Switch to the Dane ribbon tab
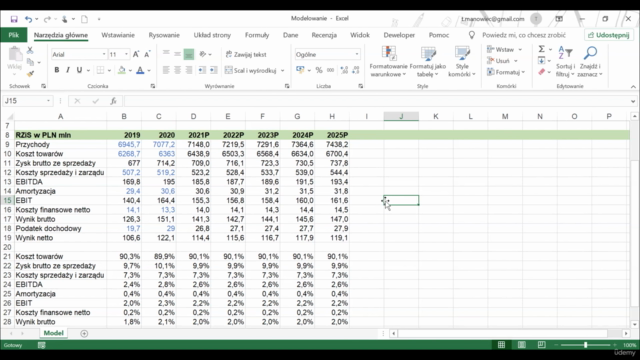 tap(290, 35)
